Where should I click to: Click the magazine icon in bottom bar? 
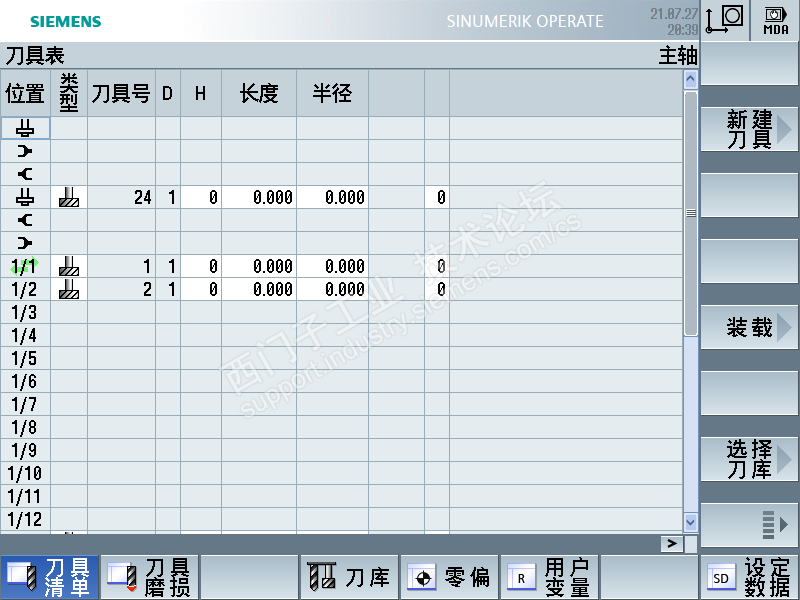click(x=322, y=577)
